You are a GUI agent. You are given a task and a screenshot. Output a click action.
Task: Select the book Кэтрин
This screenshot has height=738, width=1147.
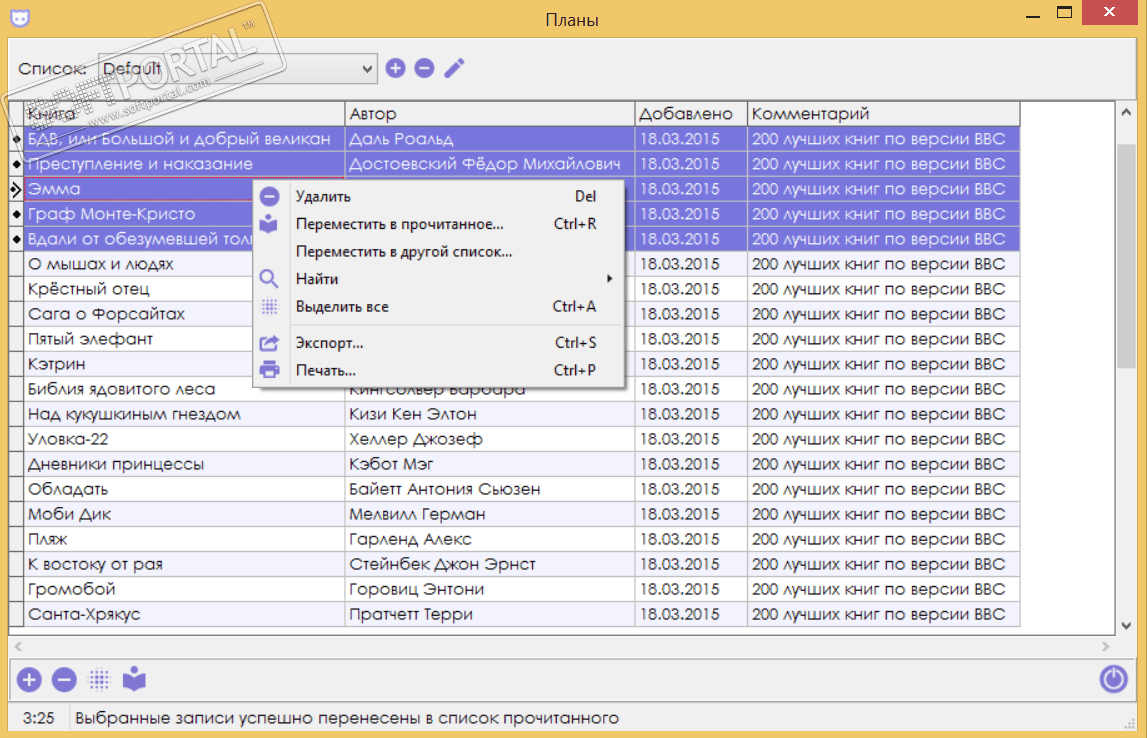(x=139, y=364)
